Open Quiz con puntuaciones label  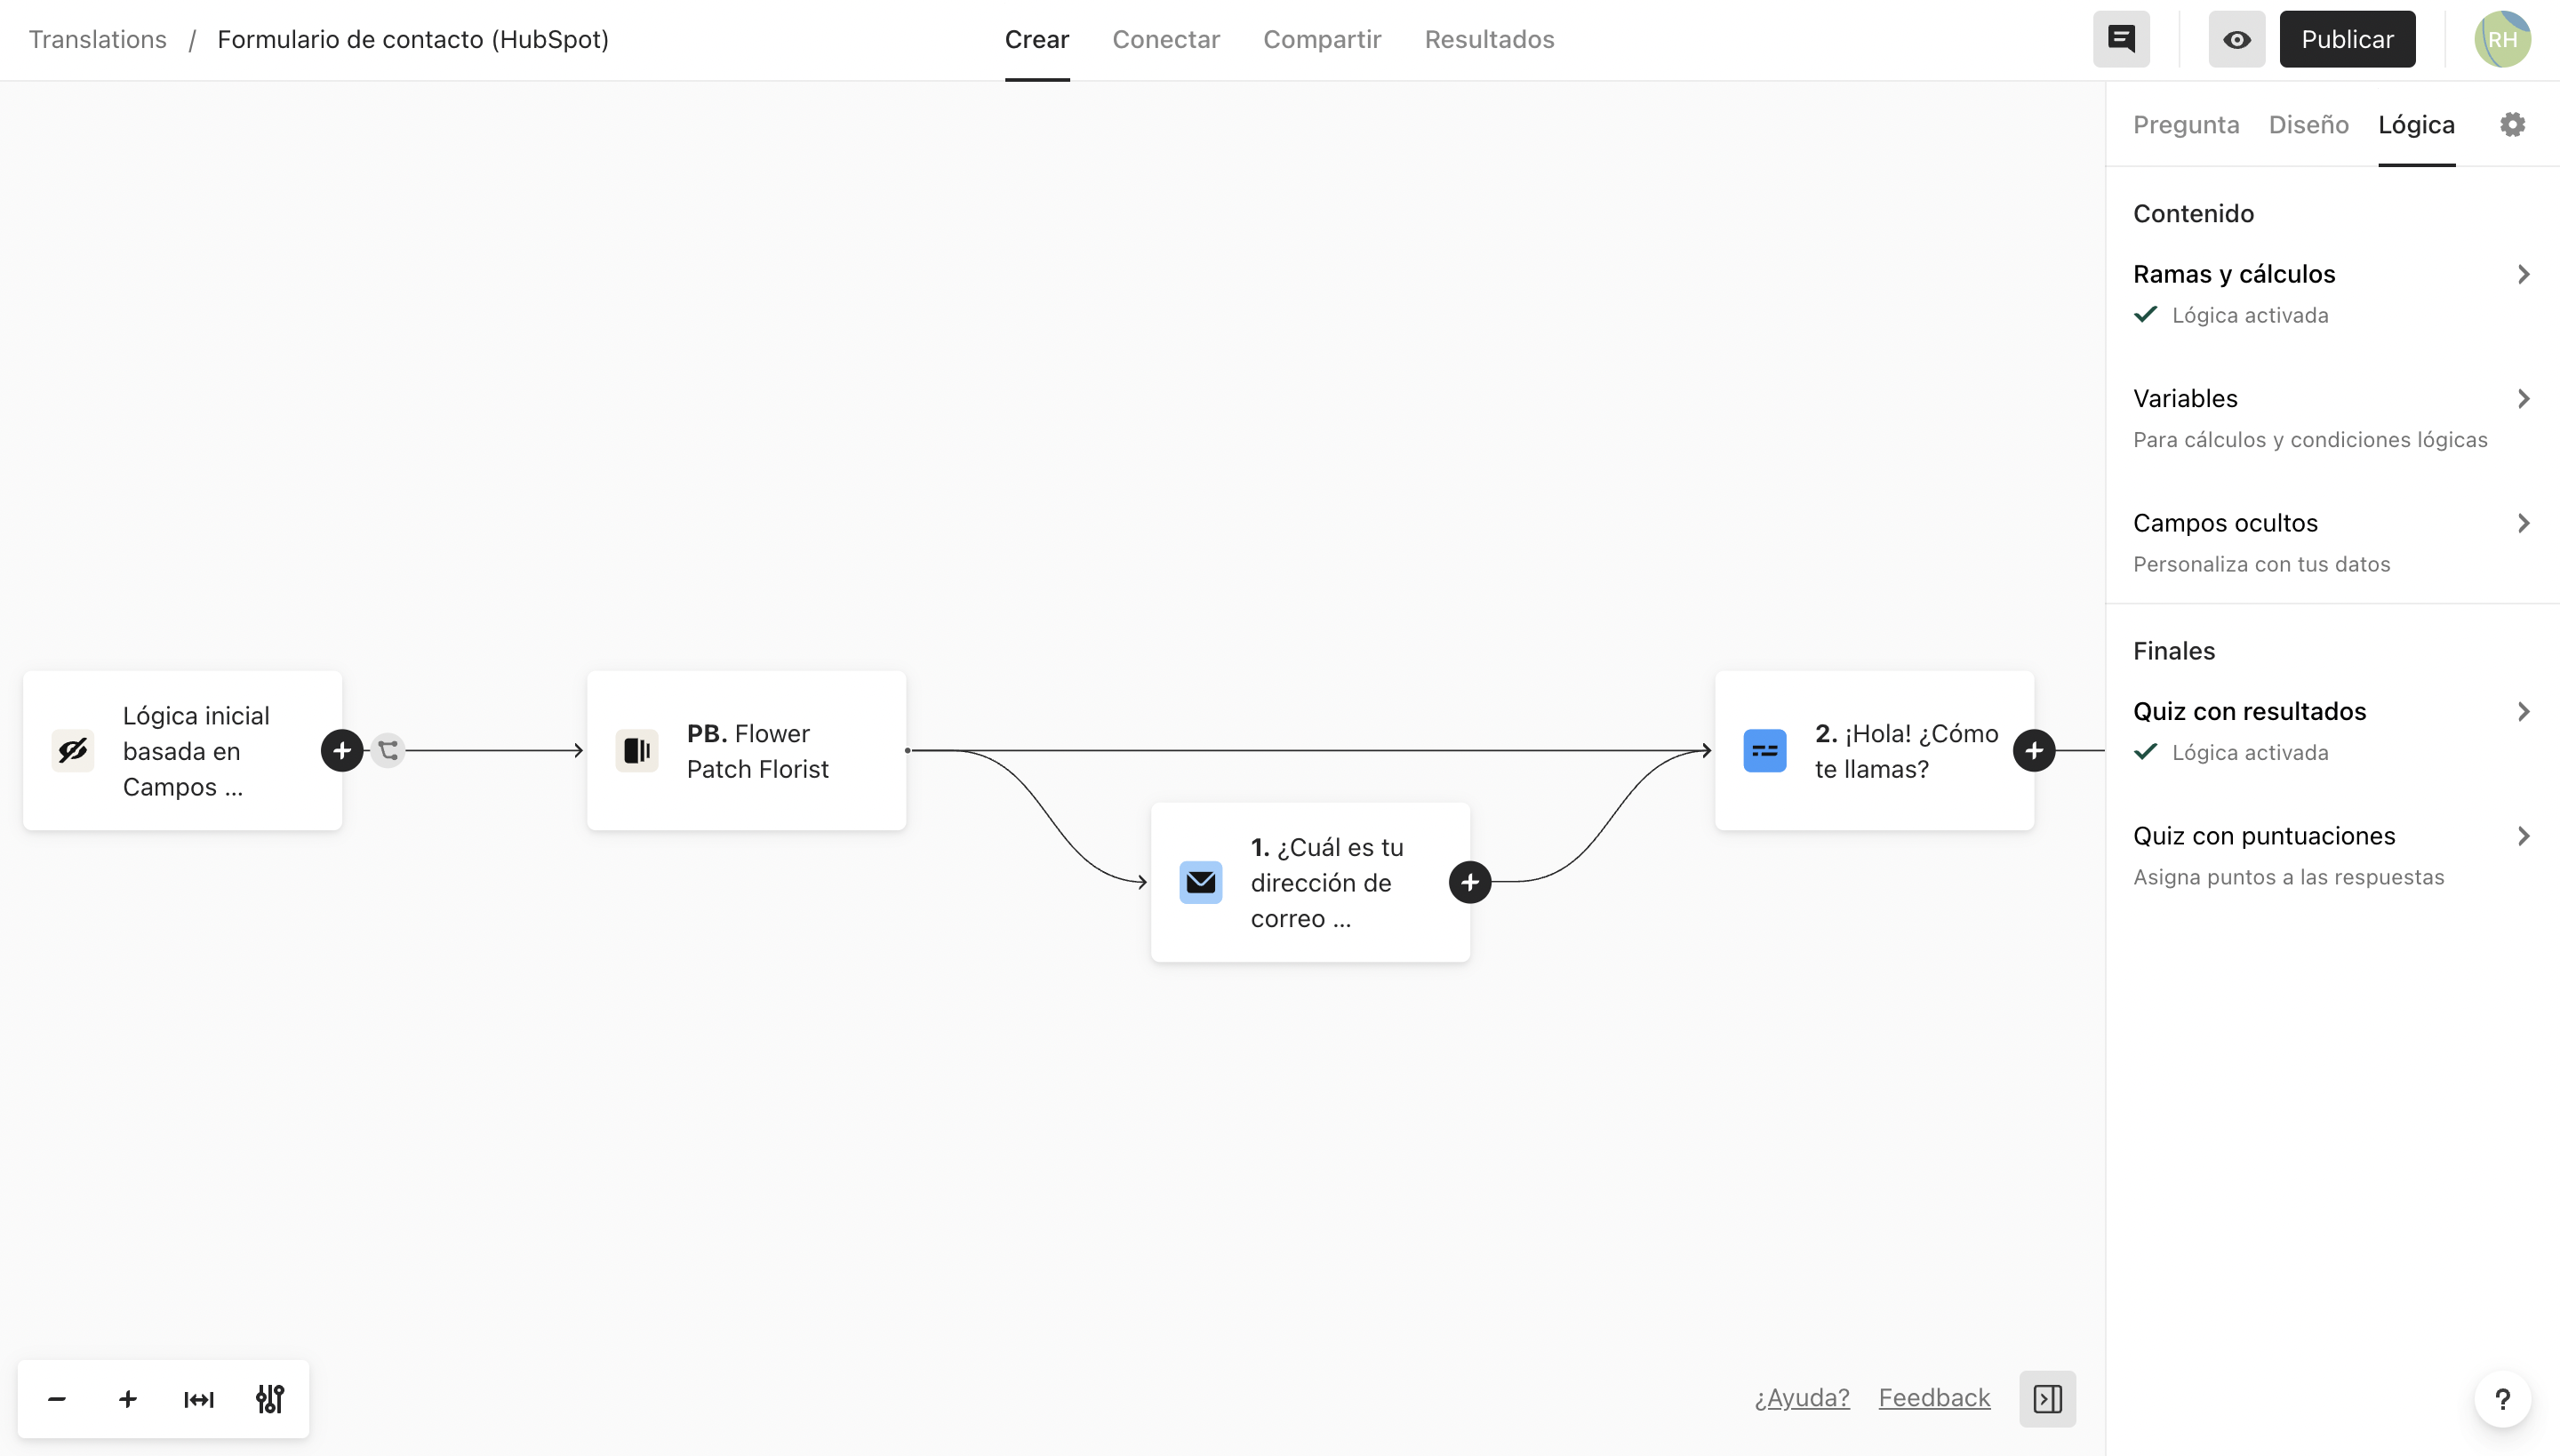click(2264, 836)
